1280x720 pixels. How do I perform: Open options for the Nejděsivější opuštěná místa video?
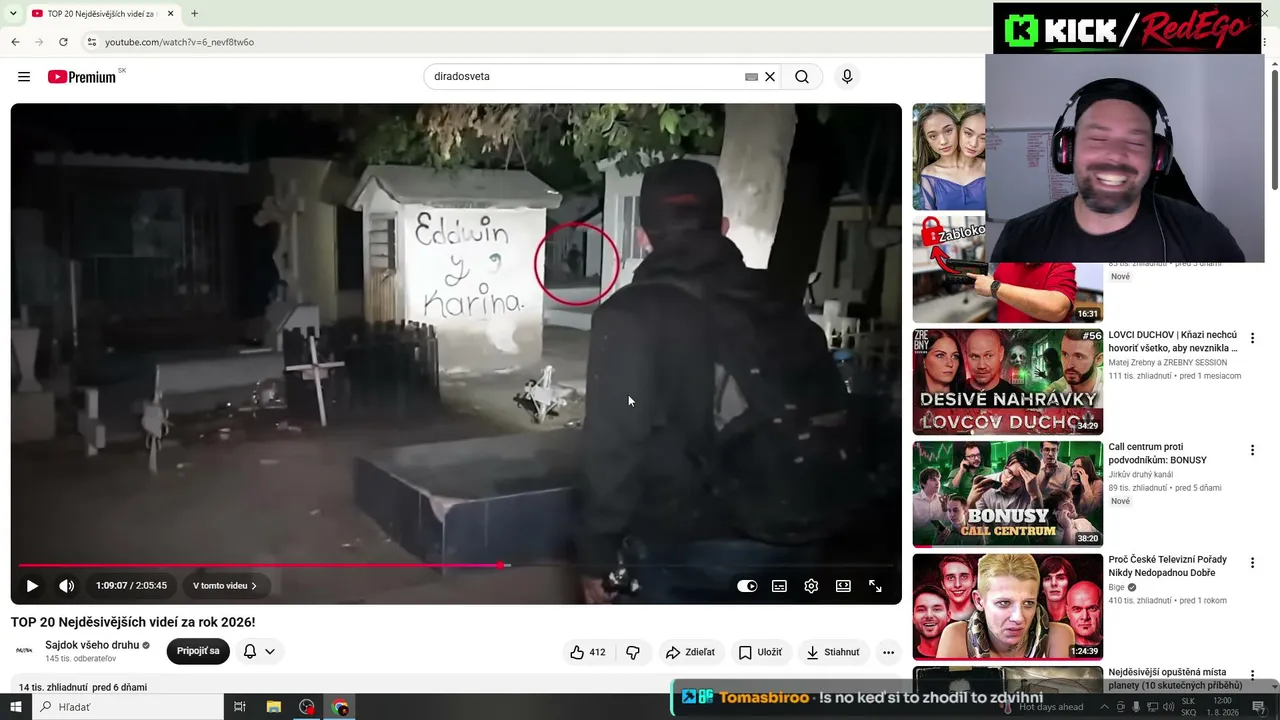[1252, 675]
